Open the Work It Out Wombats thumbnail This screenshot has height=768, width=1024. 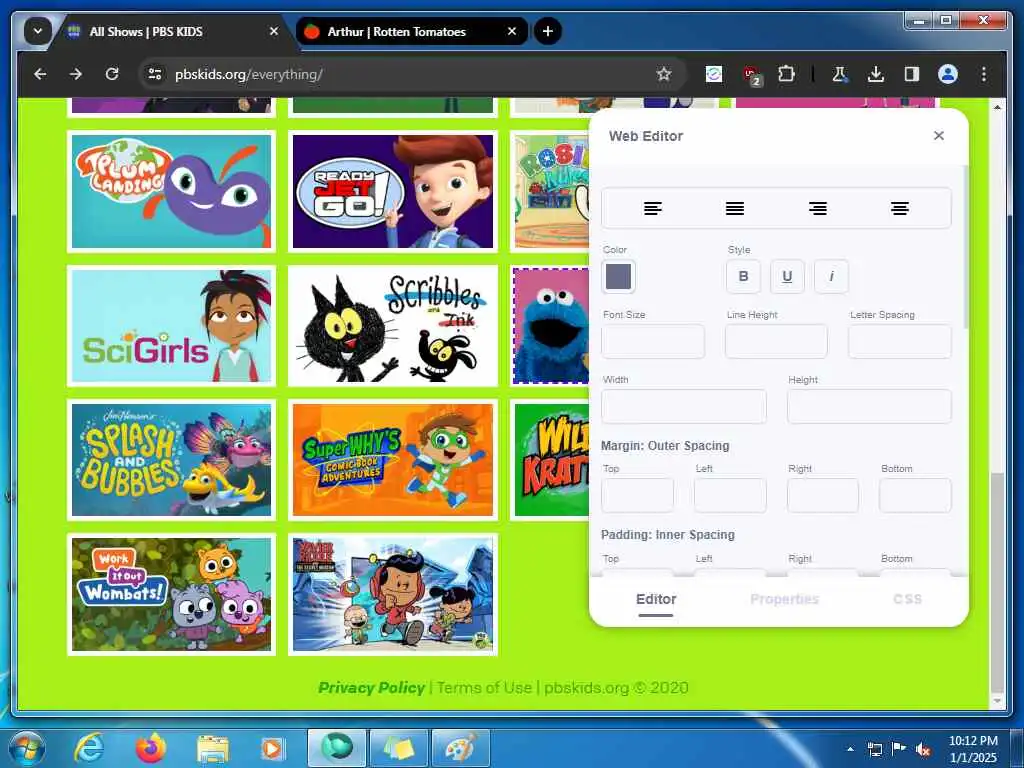[171, 594]
